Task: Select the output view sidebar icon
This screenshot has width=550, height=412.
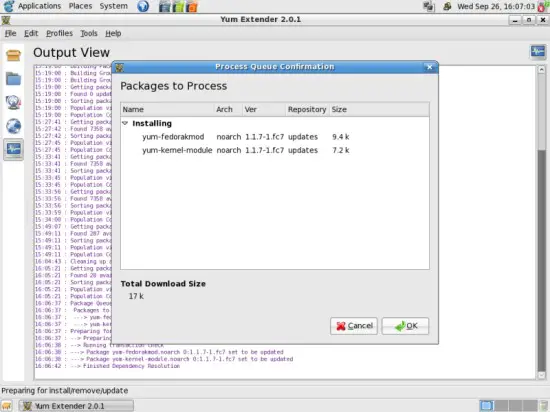Action: (x=13, y=149)
